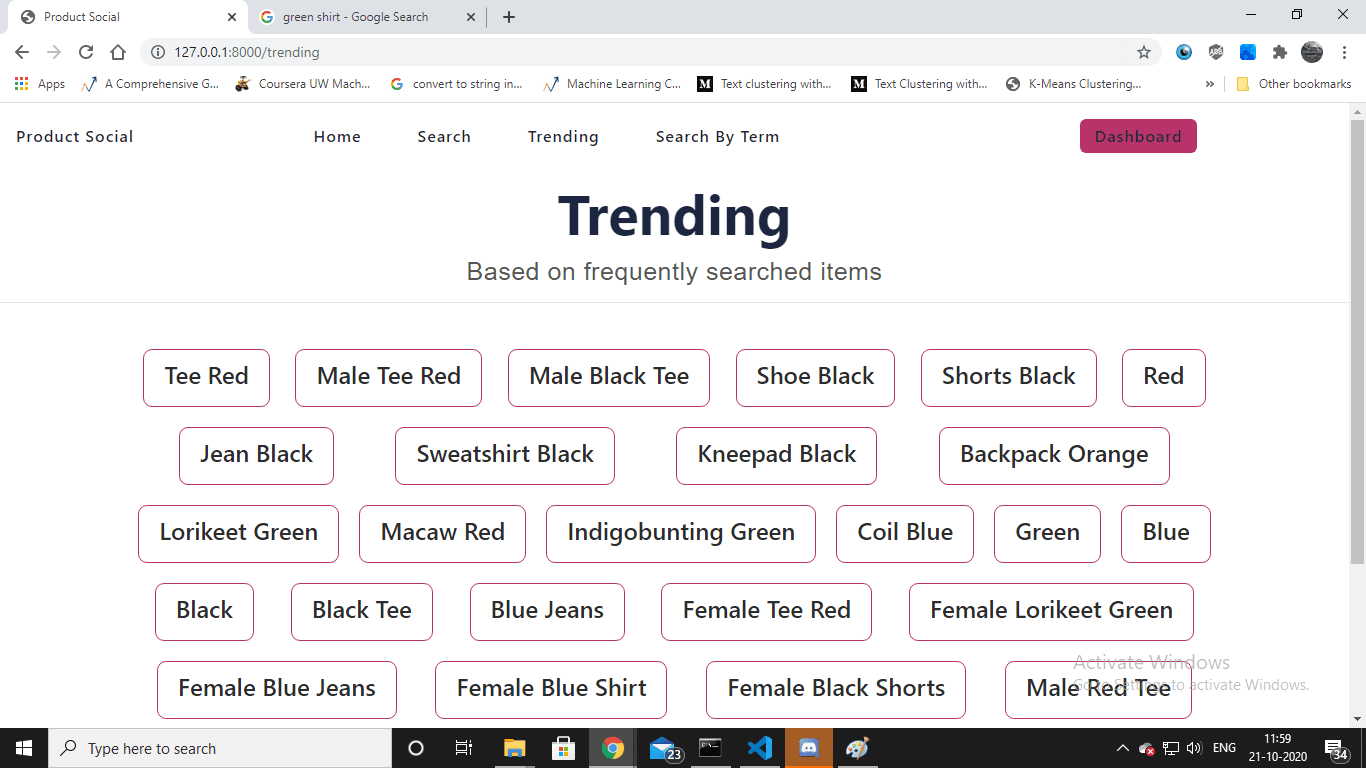Screen dimensions: 1366x768
Task: Open the notification center icon
Action: click(x=1336, y=748)
